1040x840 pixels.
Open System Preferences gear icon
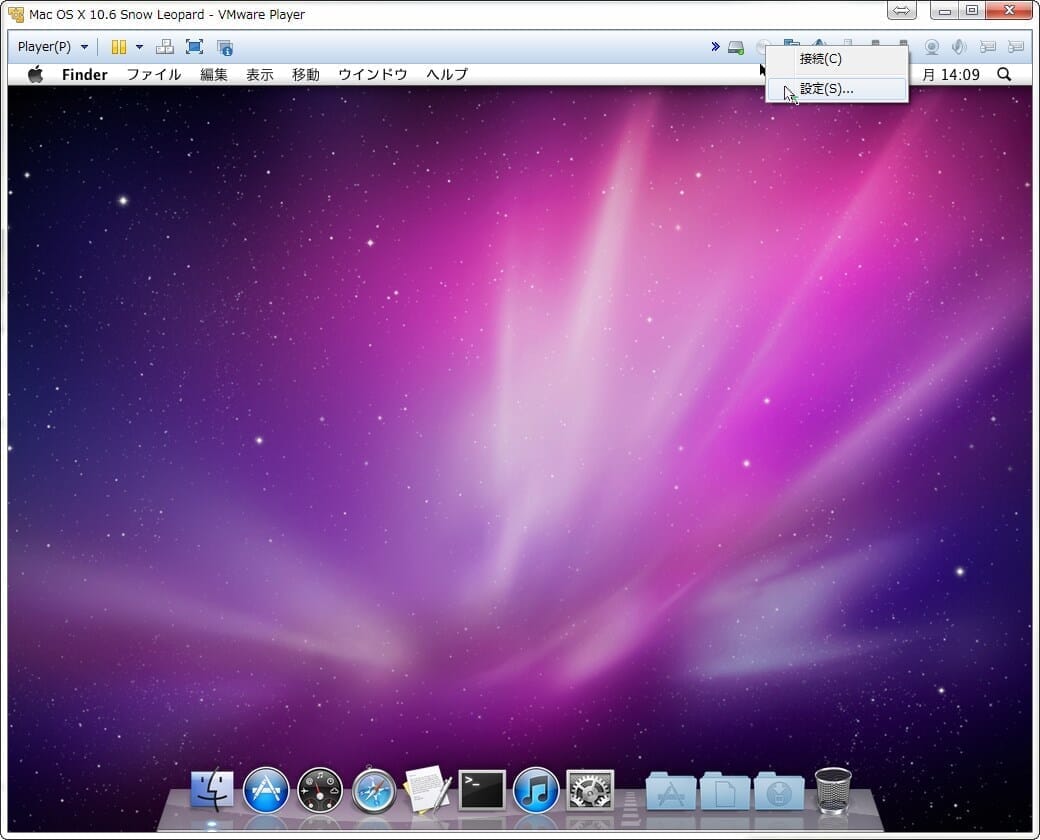(x=590, y=790)
